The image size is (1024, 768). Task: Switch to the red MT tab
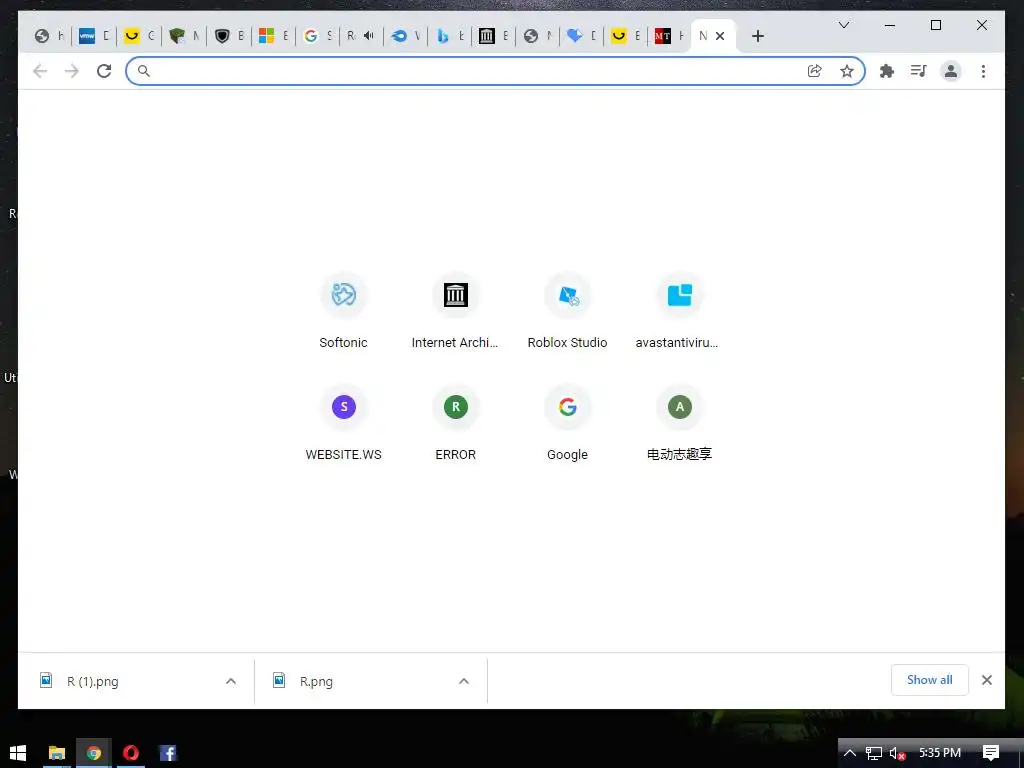[x=669, y=36]
